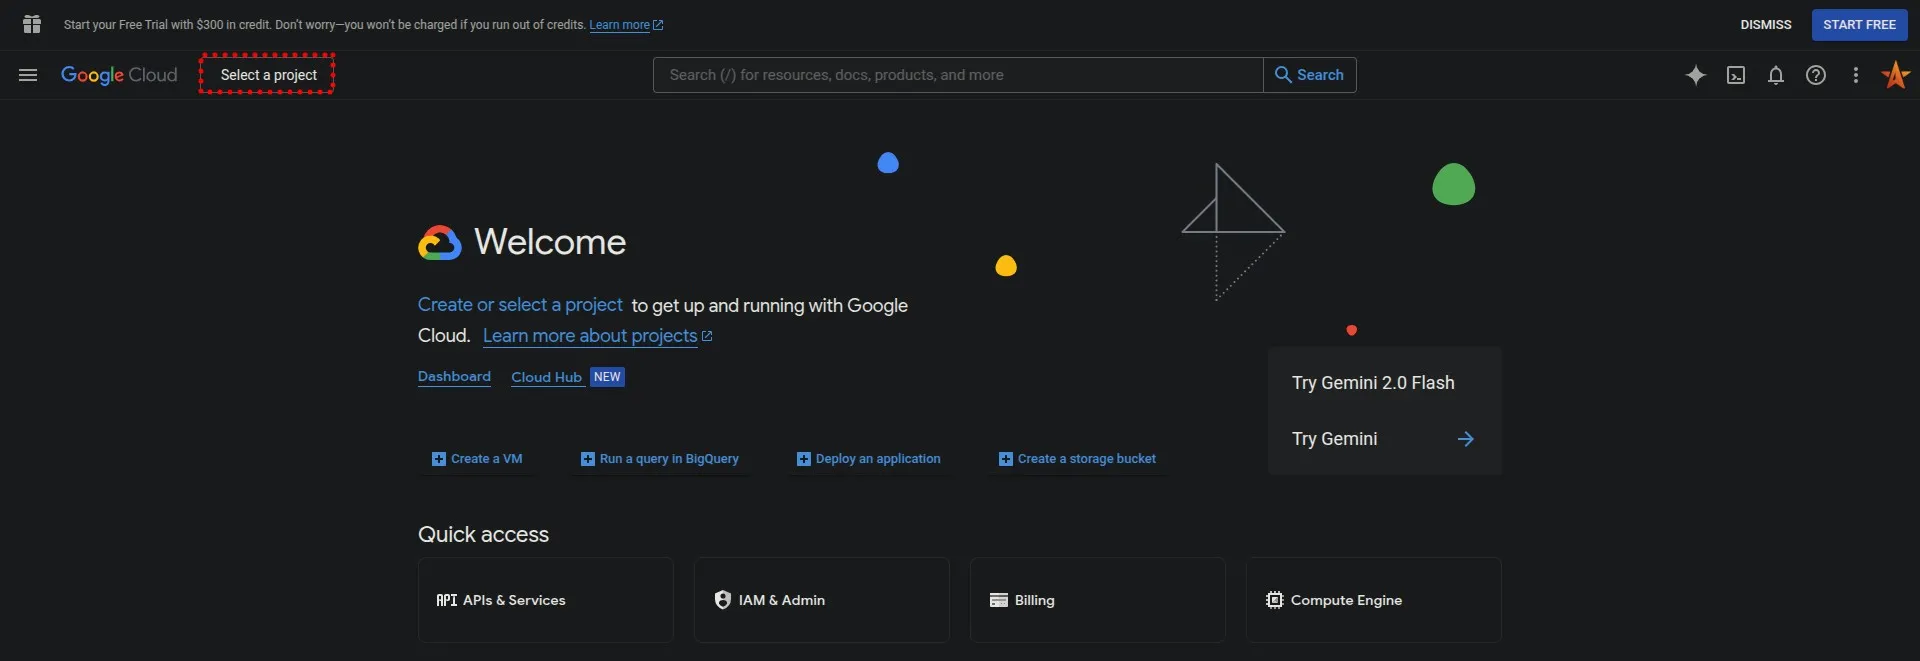Follow the Learn more link in banner
The image size is (1920, 661).
[x=620, y=25]
